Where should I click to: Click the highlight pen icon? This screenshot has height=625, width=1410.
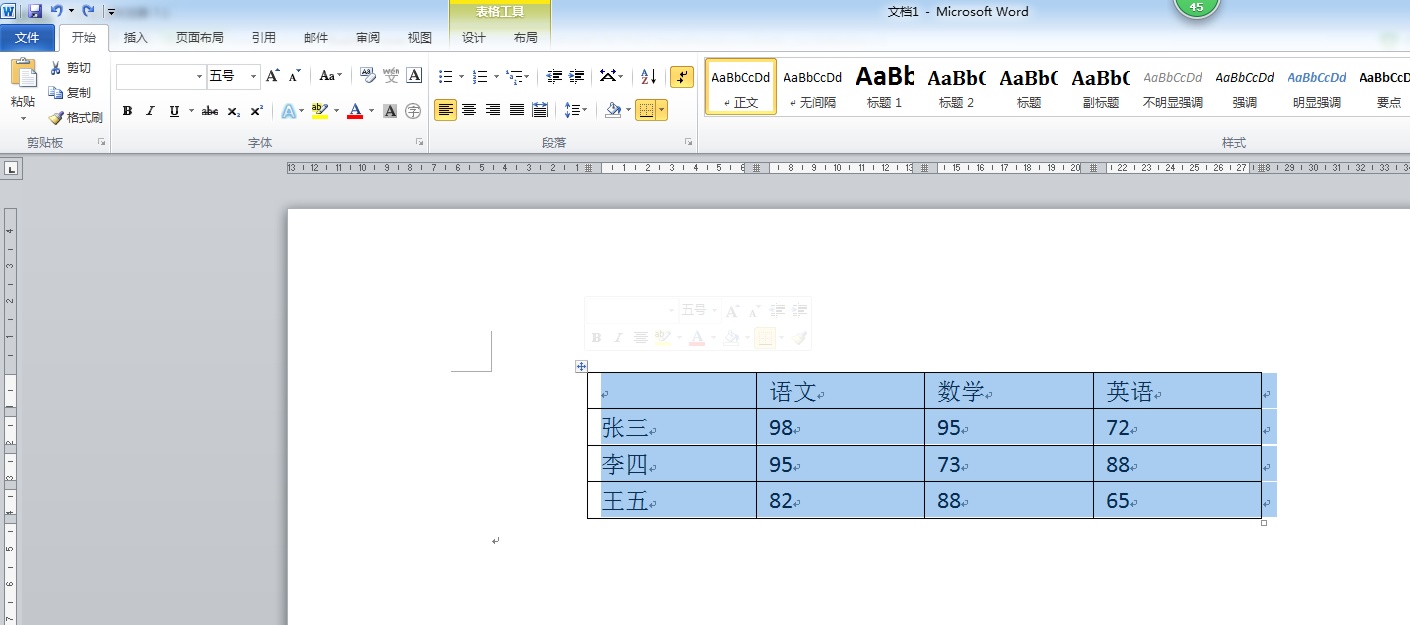tap(319, 111)
